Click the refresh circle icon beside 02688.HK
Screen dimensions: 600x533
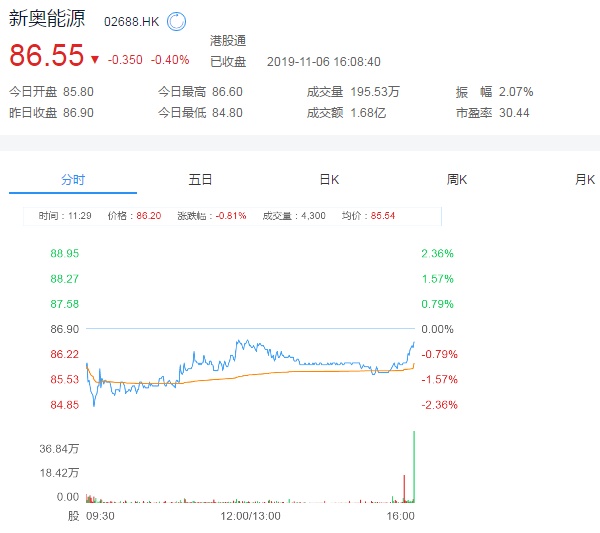coord(176,21)
